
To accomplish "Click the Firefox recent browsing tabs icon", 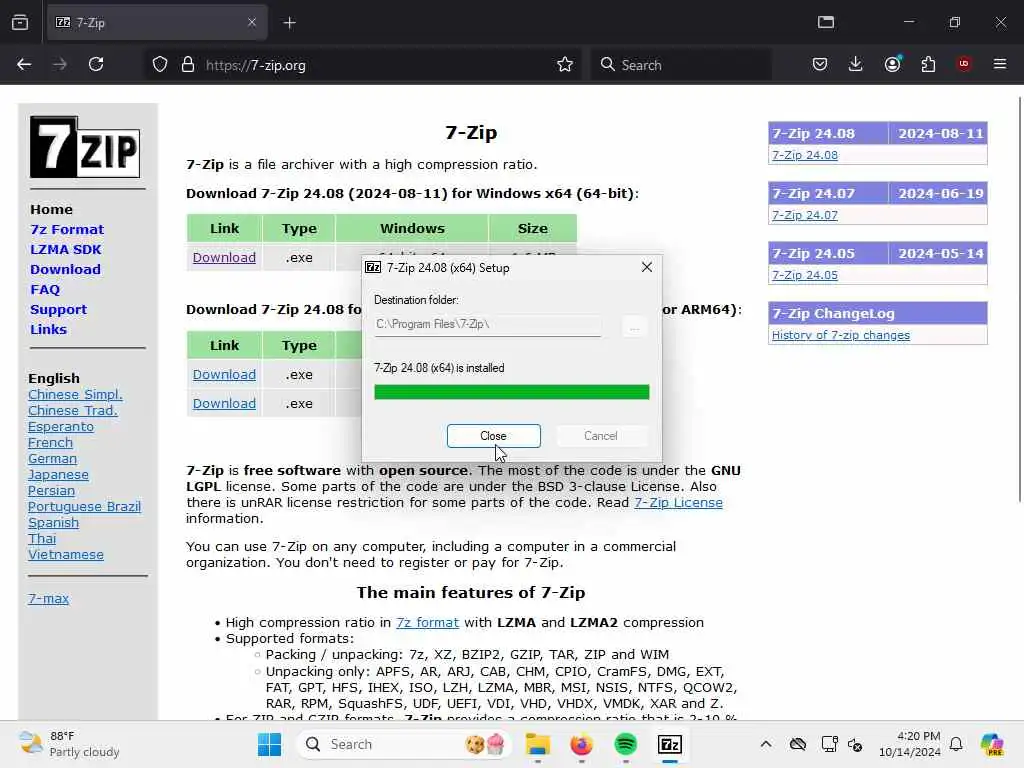I will click(20, 23).
